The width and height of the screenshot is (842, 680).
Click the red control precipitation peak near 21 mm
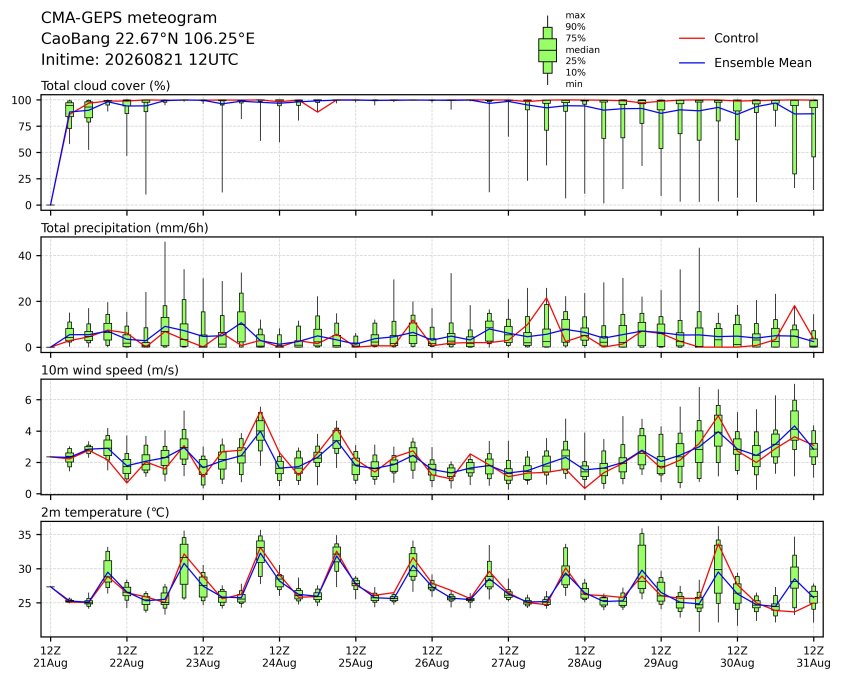pos(546,299)
